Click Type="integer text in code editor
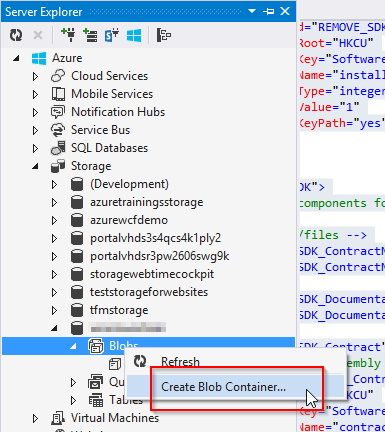 341,91
